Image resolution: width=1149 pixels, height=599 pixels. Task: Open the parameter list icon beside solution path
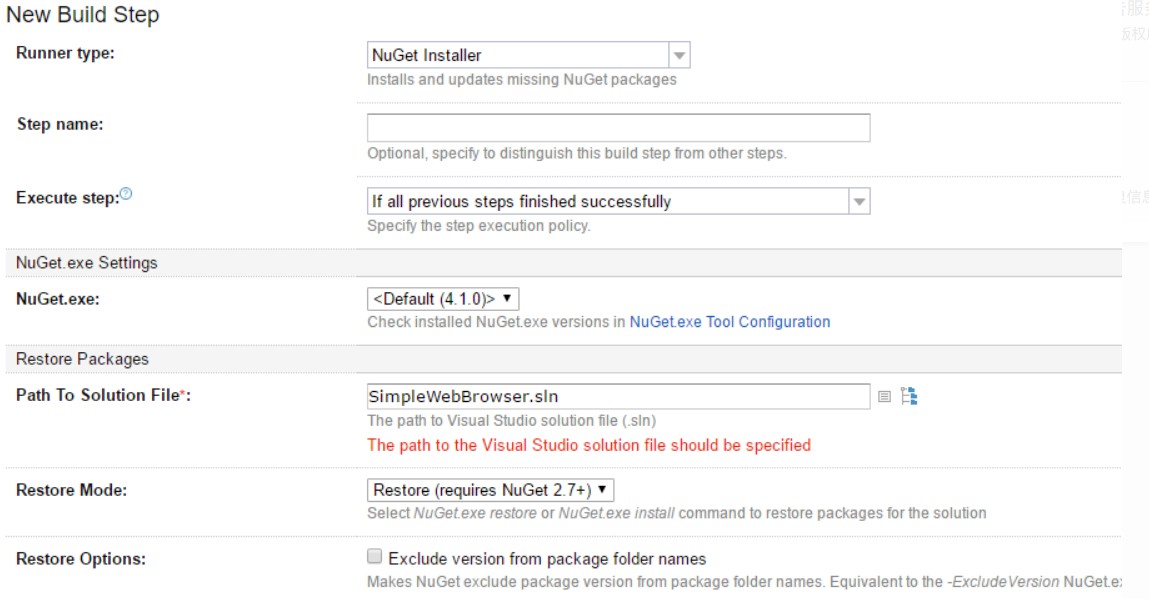pyautogui.click(x=884, y=397)
